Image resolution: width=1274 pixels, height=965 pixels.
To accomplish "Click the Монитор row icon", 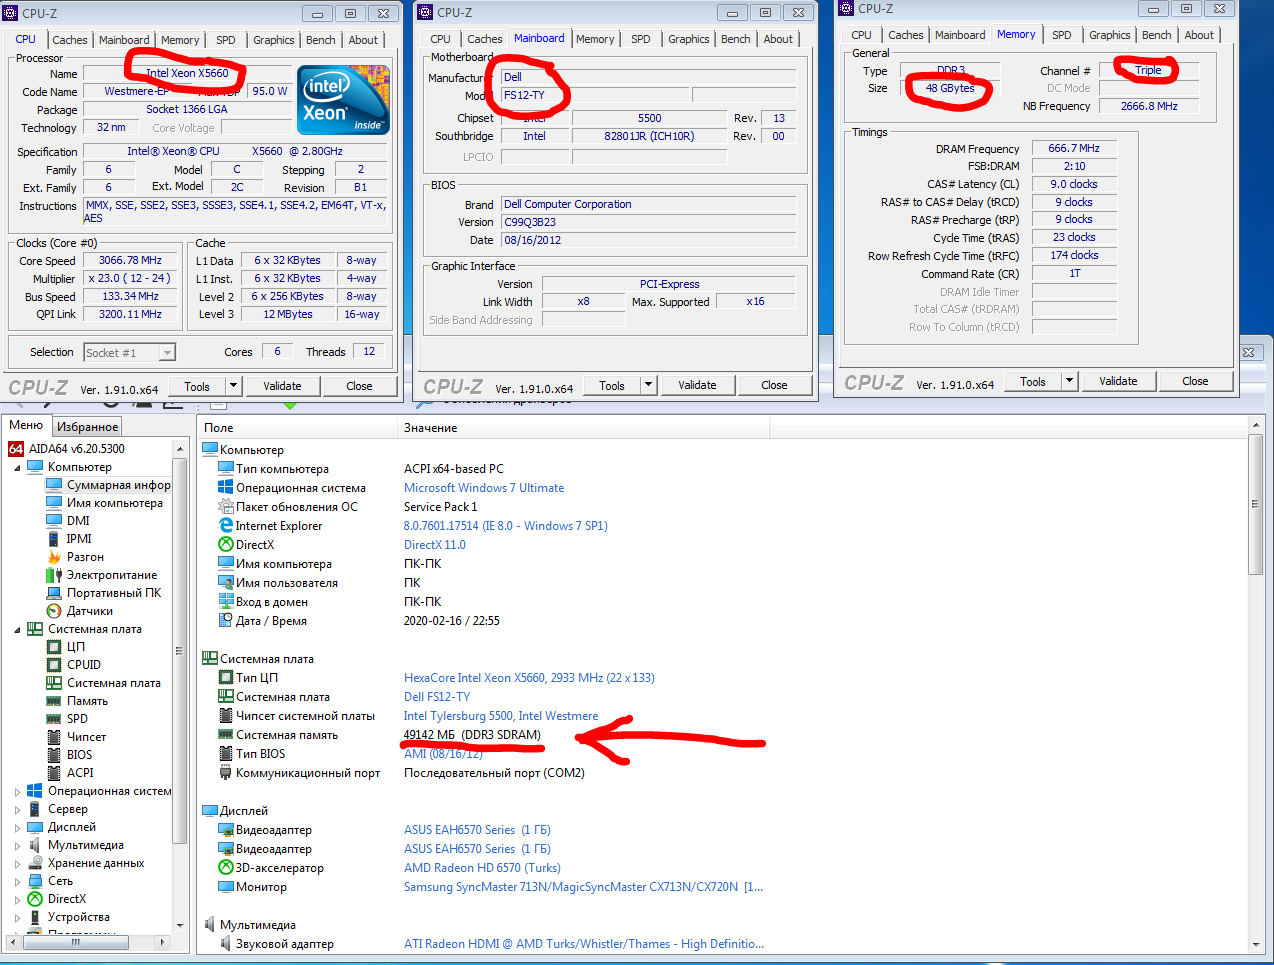I will [x=226, y=887].
